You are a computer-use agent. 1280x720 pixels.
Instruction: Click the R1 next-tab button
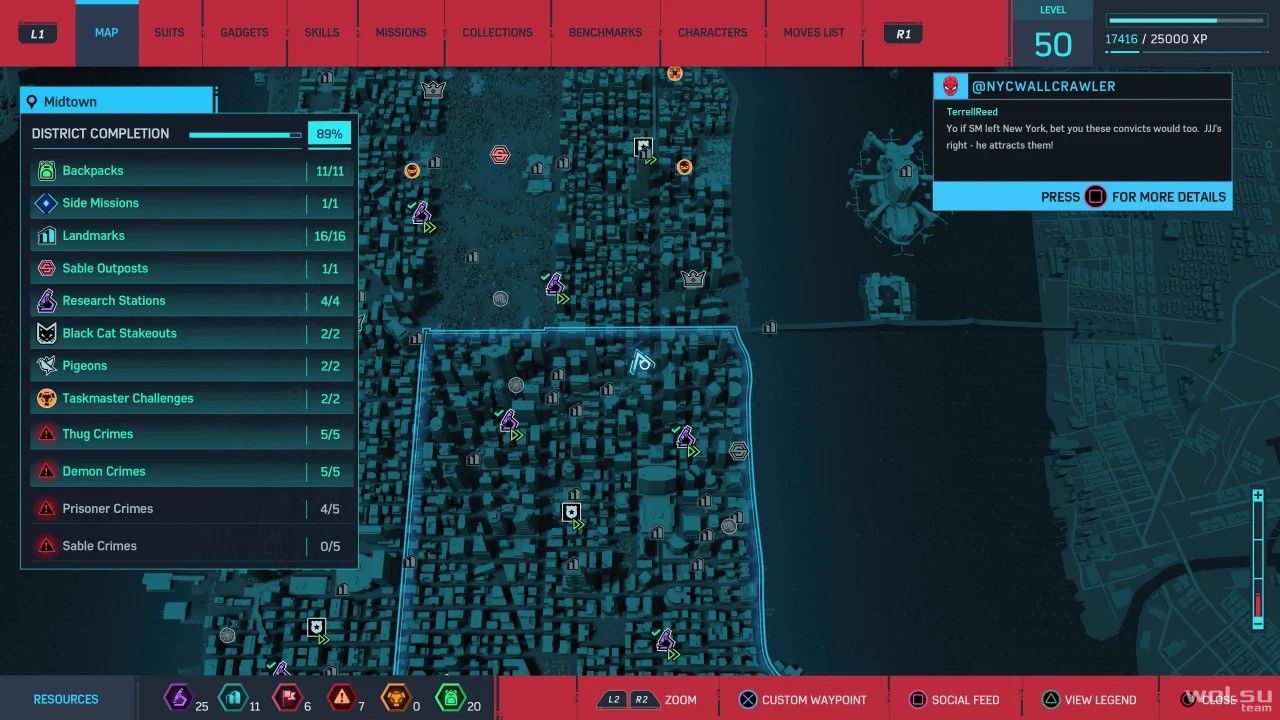pyautogui.click(x=904, y=33)
